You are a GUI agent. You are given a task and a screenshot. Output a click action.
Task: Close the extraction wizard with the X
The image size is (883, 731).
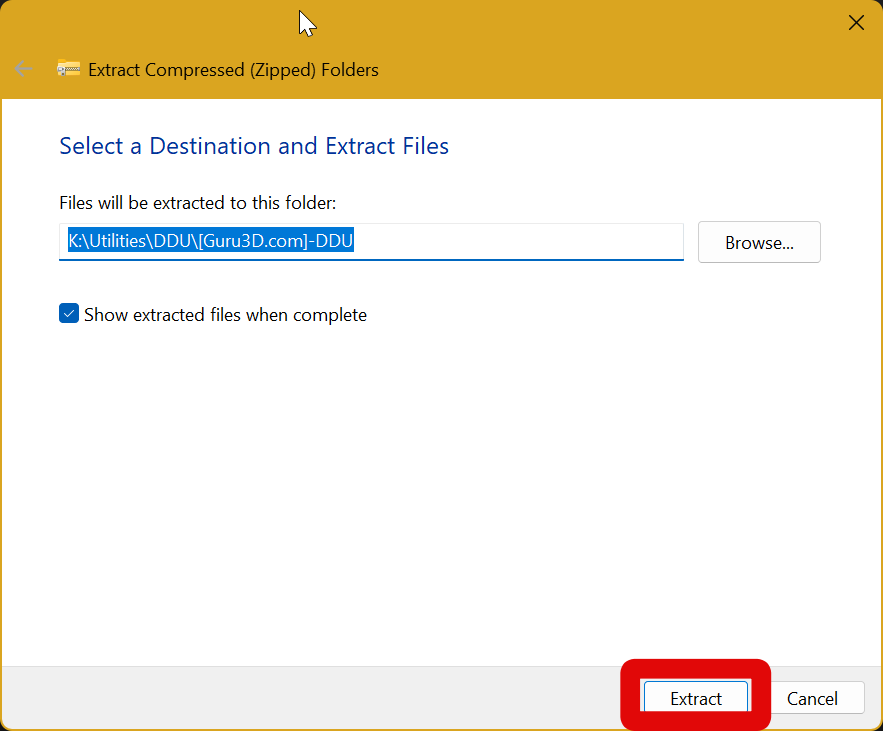pyautogui.click(x=856, y=23)
